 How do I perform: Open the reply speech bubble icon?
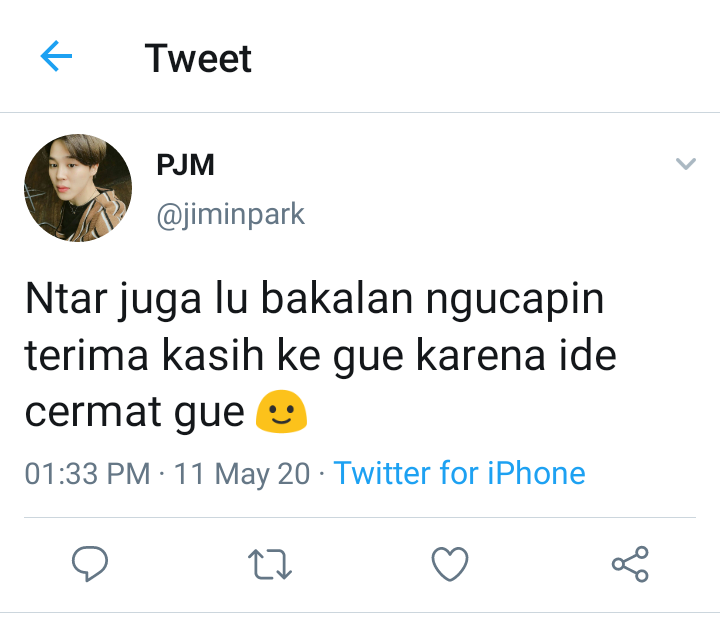tap(90, 563)
